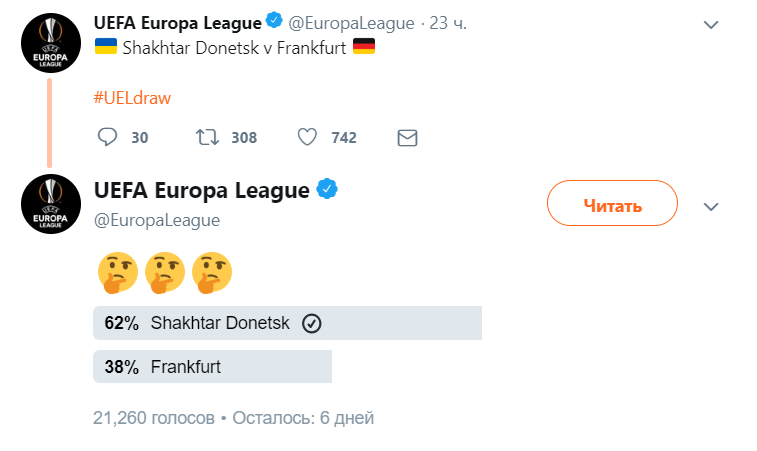
Task: Click the checkmark next to Shakhtar Donetsk
Action: (310, 323)
